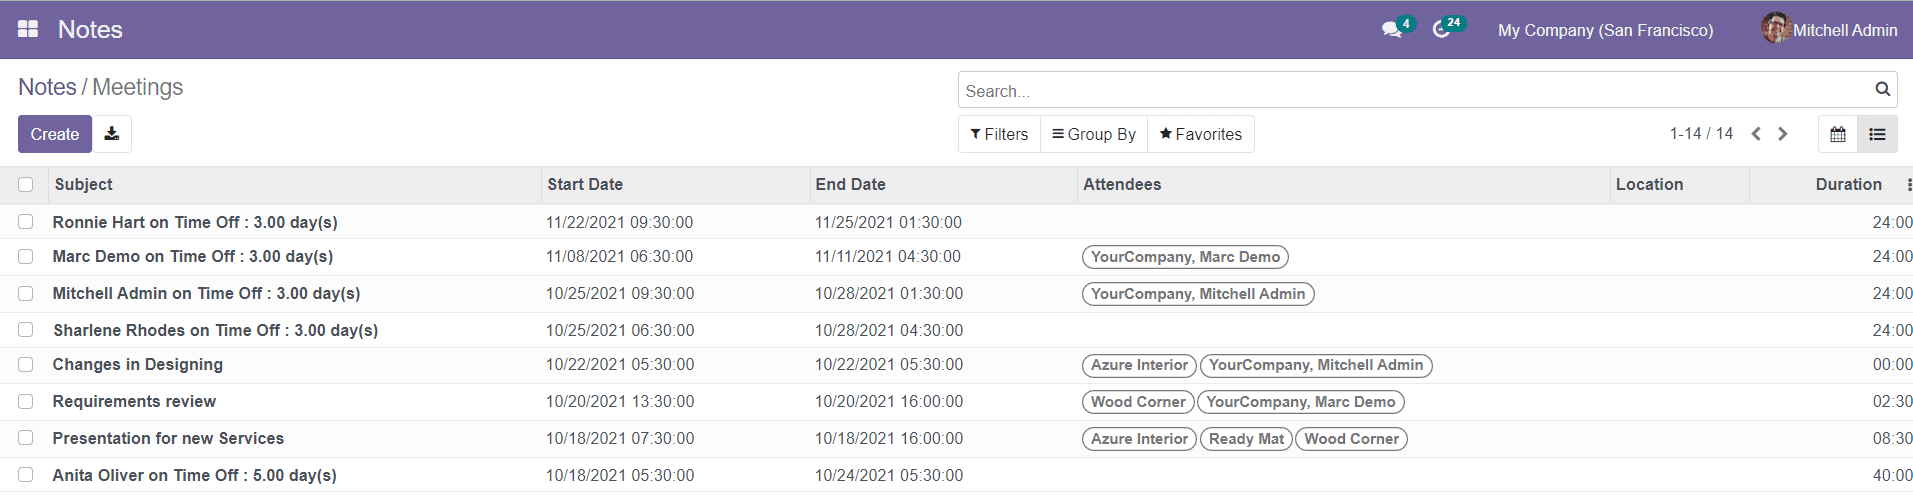Go to previous page arrow
This screenshot has height=495, width=1913.
pyautogui.click(x=1756, y=134)
